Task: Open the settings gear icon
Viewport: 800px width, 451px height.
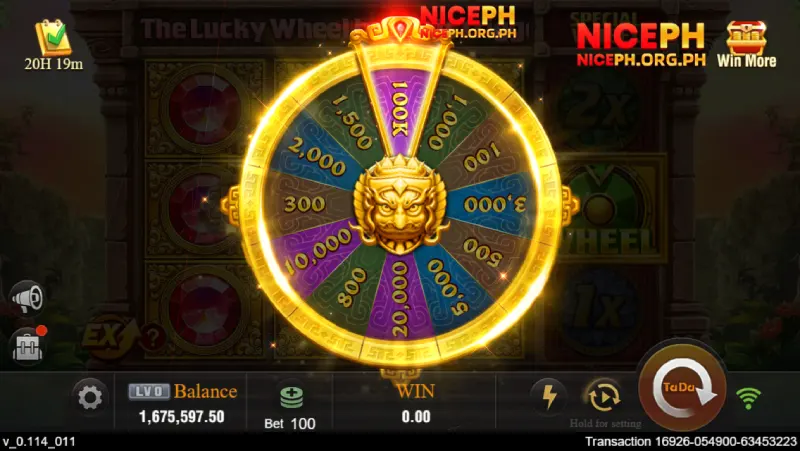Action: pos(90,398)
